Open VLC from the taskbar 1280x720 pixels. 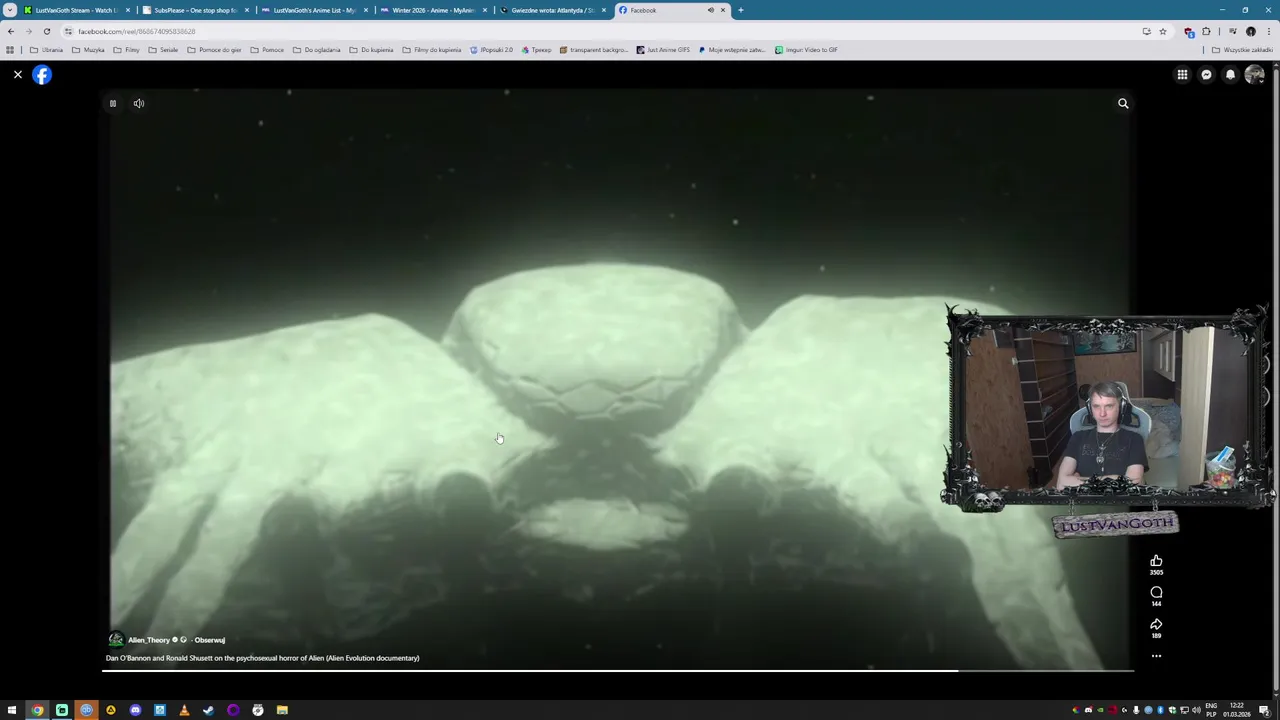click(184, 710)
